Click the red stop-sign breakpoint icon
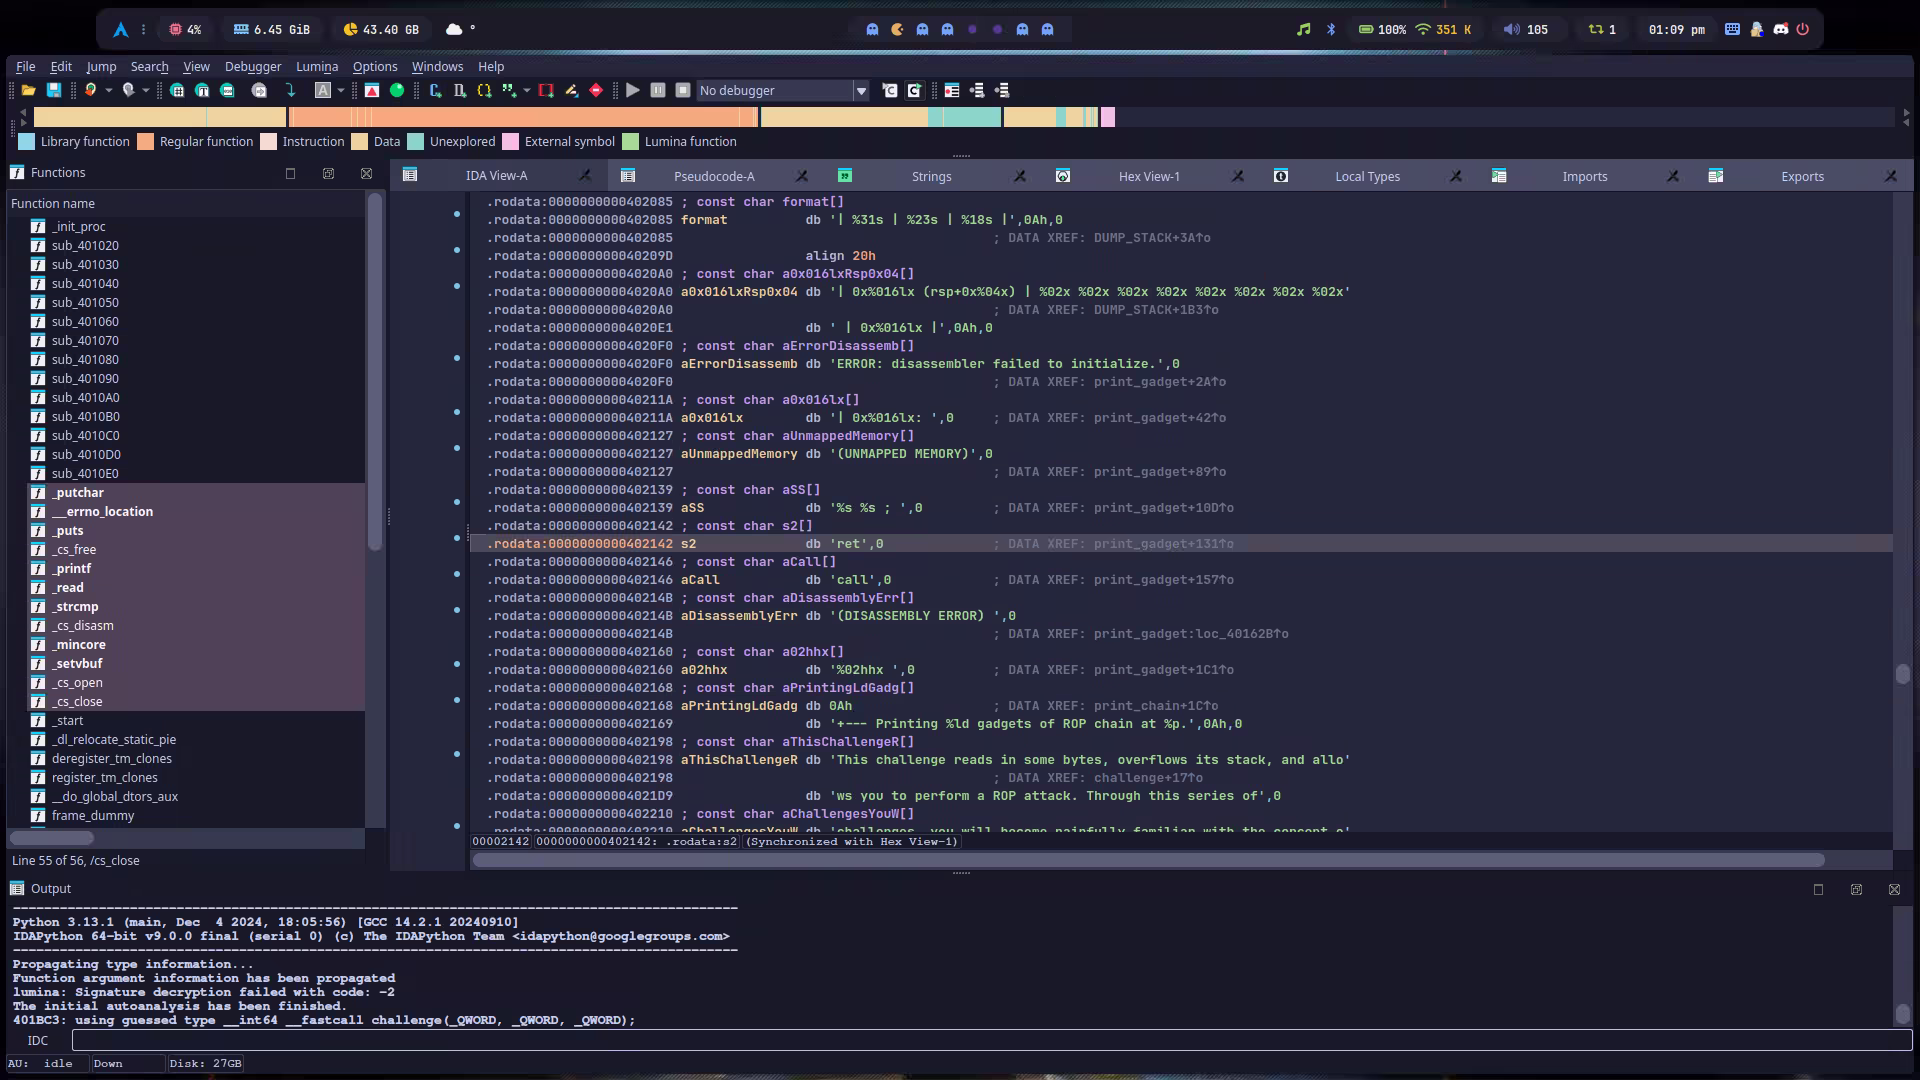Screen dimensions: 1920x1080 point(596,90)
